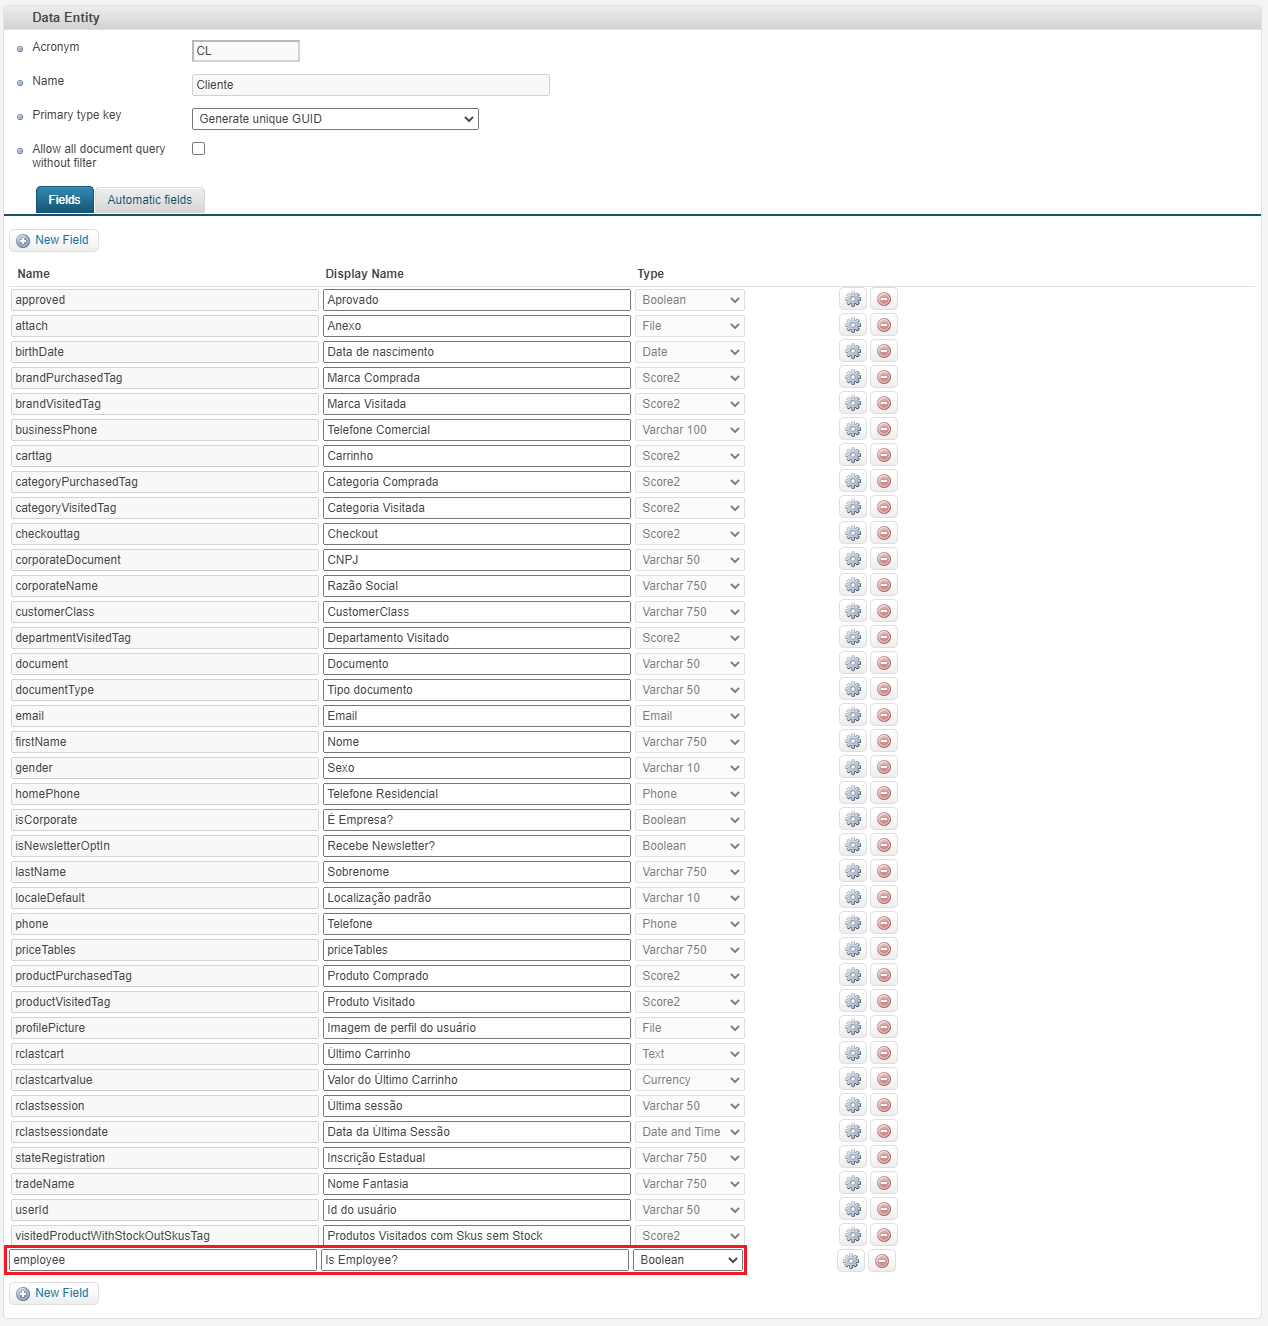Delete the phone field

click(x=883, y=922)
